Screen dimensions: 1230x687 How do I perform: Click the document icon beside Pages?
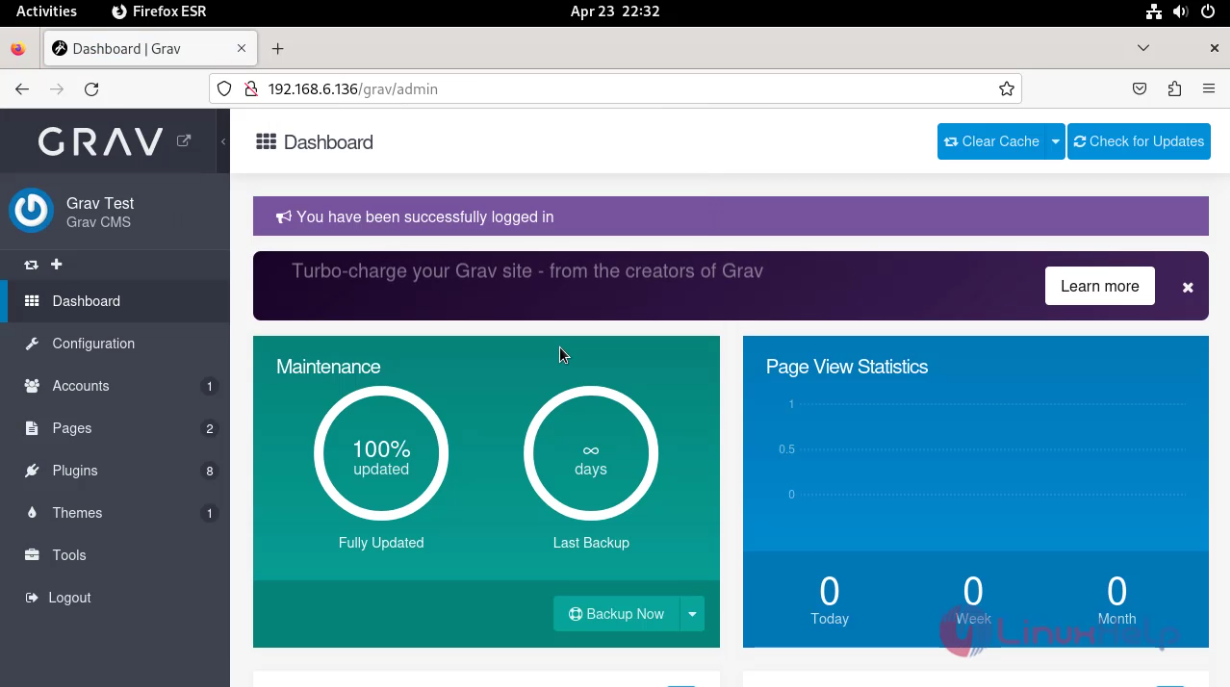pyautogui.click(x=31, y=428)
